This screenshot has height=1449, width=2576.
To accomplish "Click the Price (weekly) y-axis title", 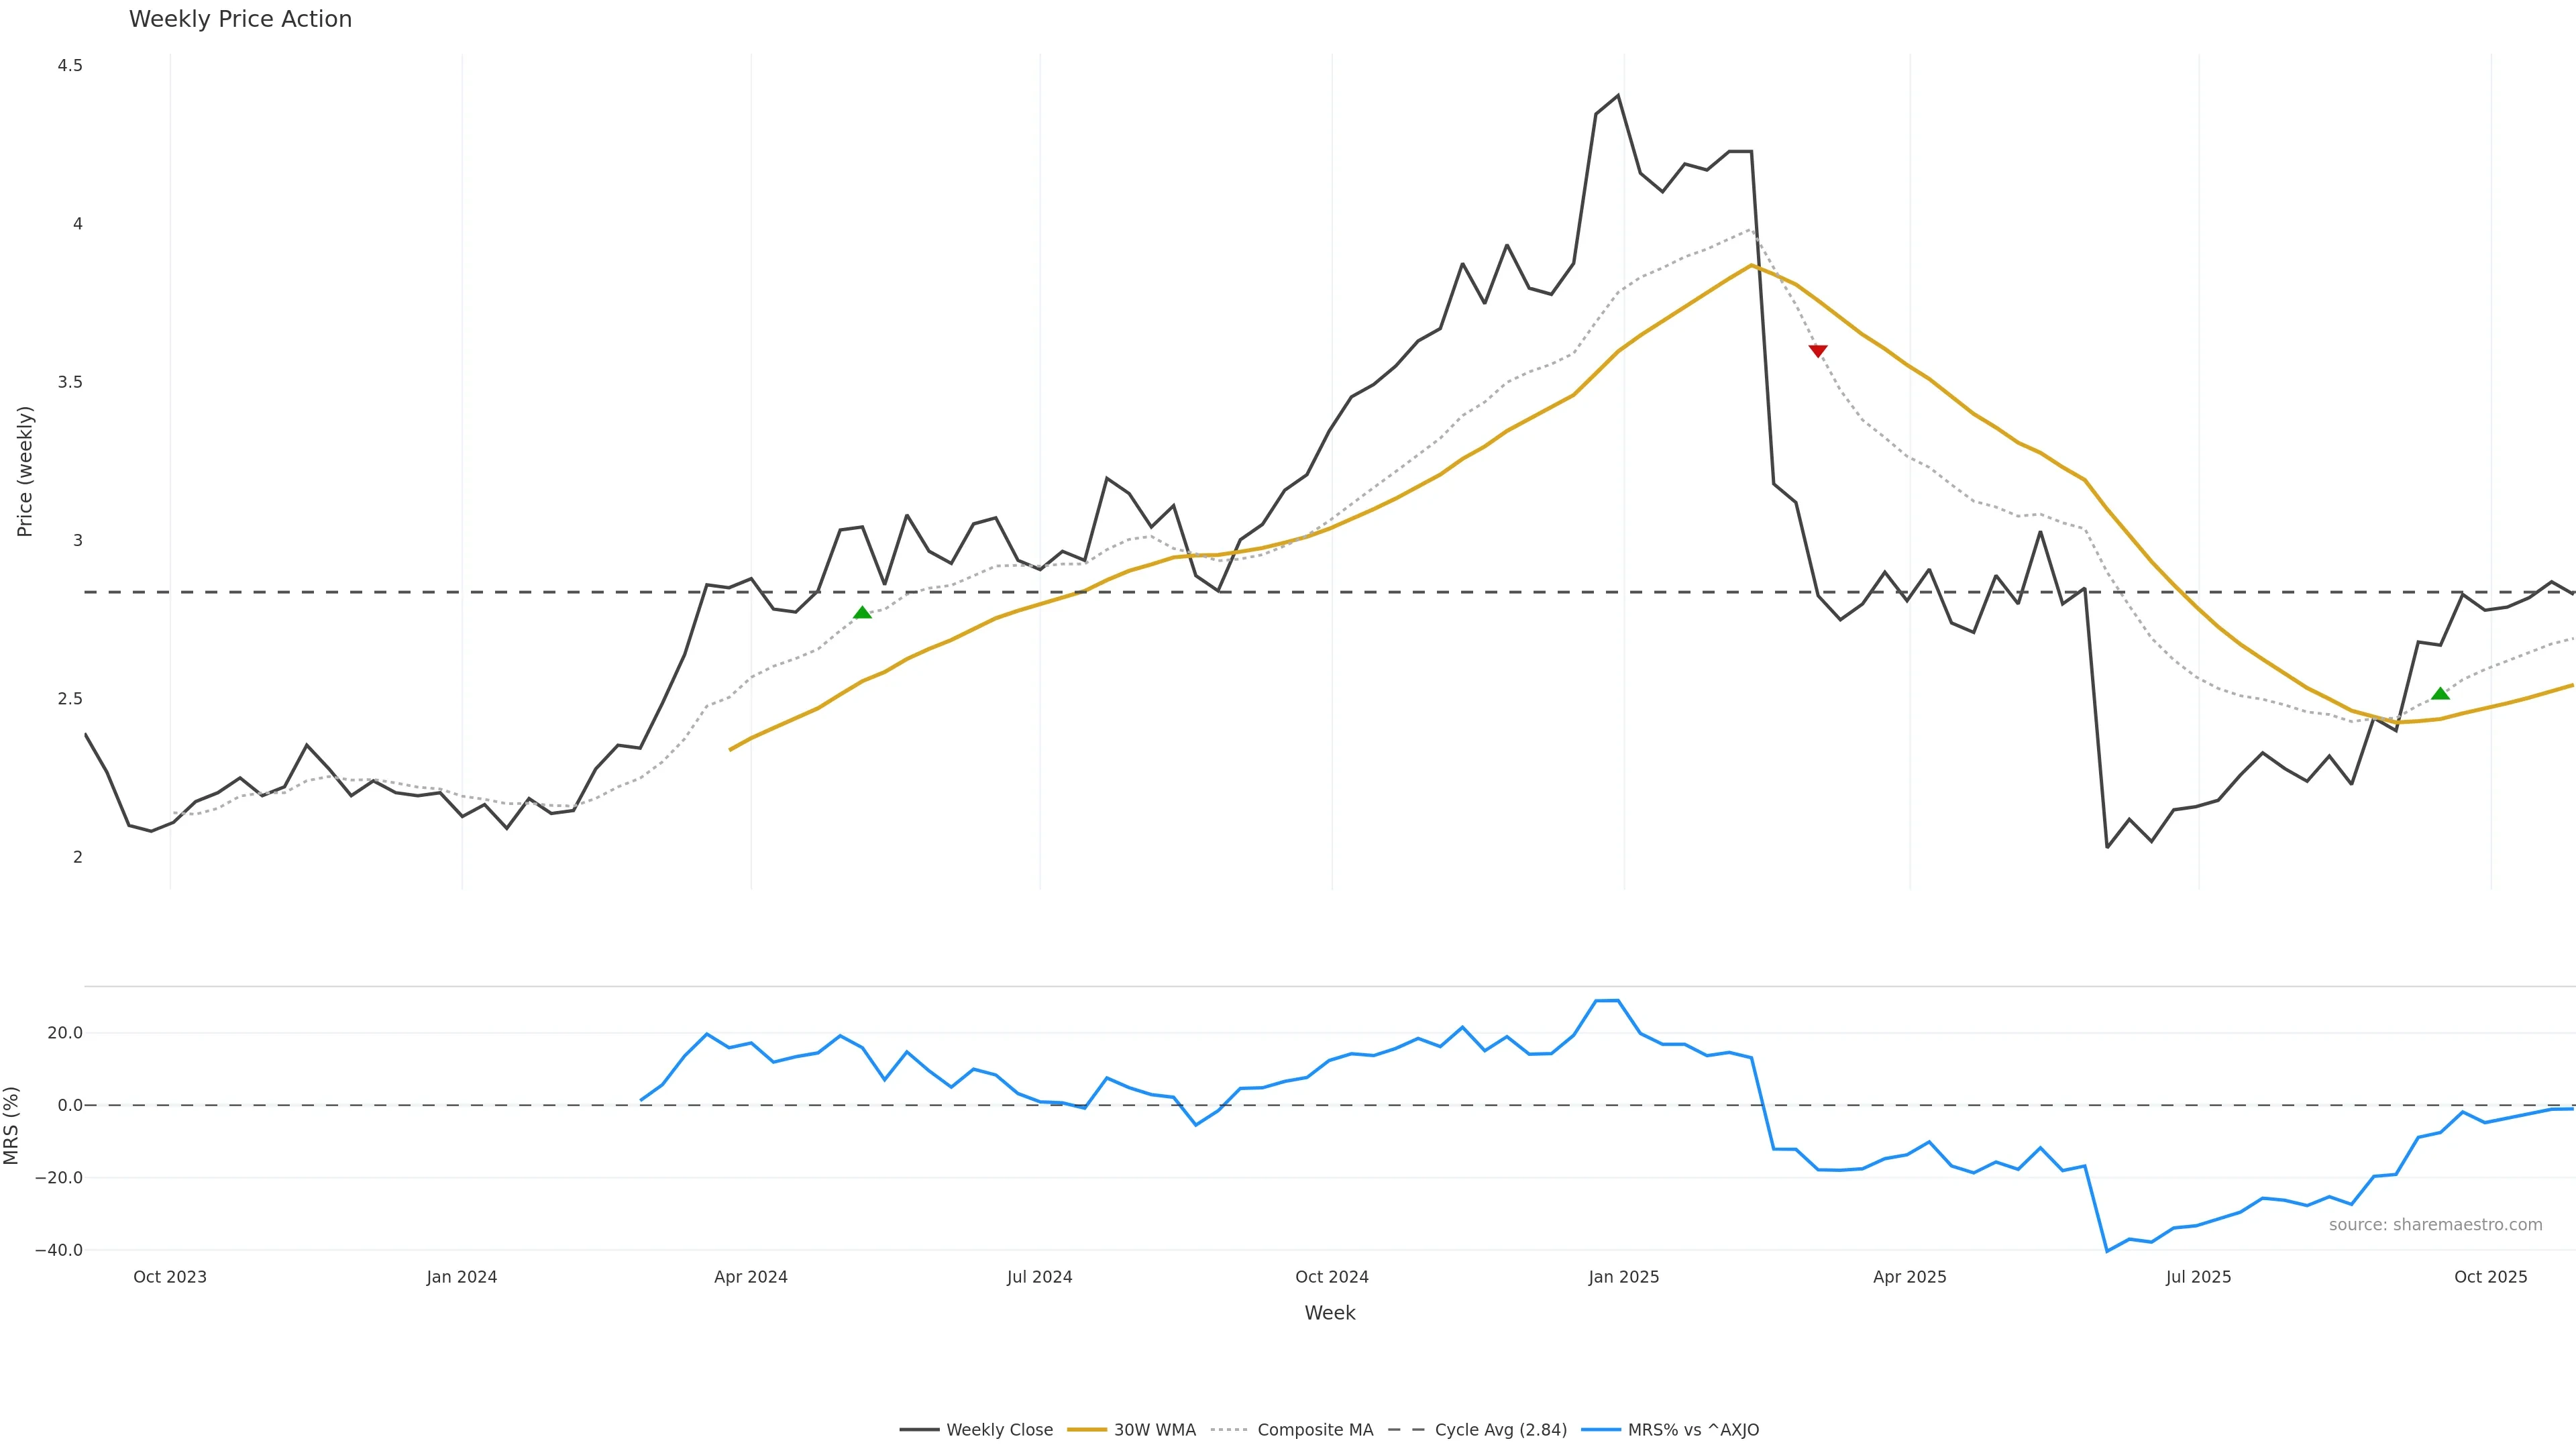I will pyautogui.click(x=25, y=471).
